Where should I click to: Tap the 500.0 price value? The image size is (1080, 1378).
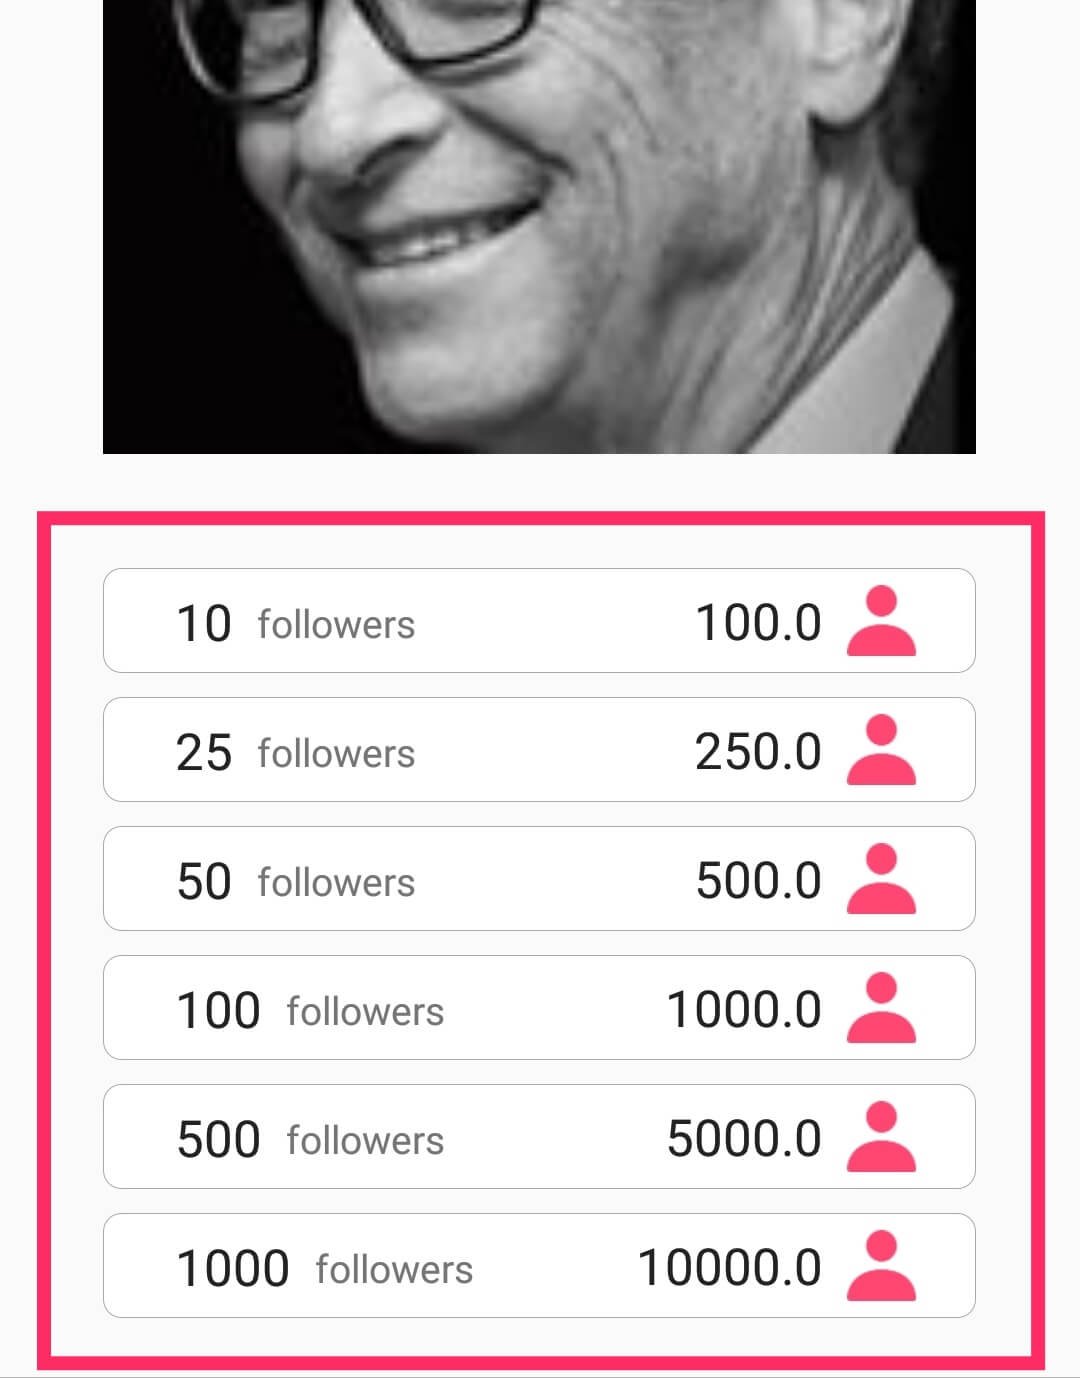point(758,881)
